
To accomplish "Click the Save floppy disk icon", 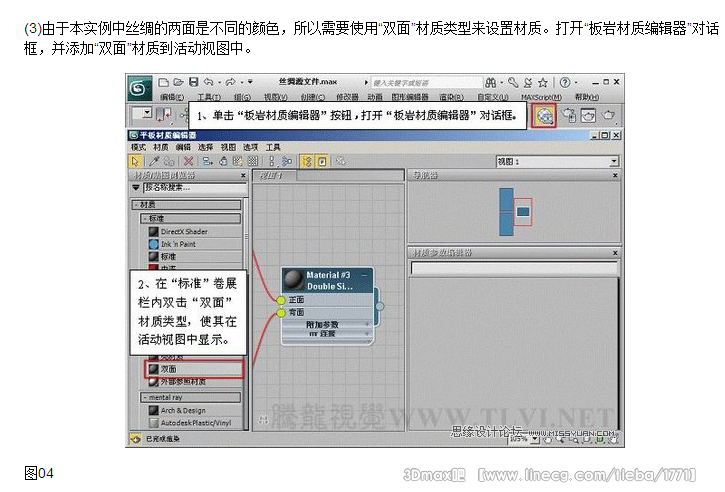I will (194, 82).
